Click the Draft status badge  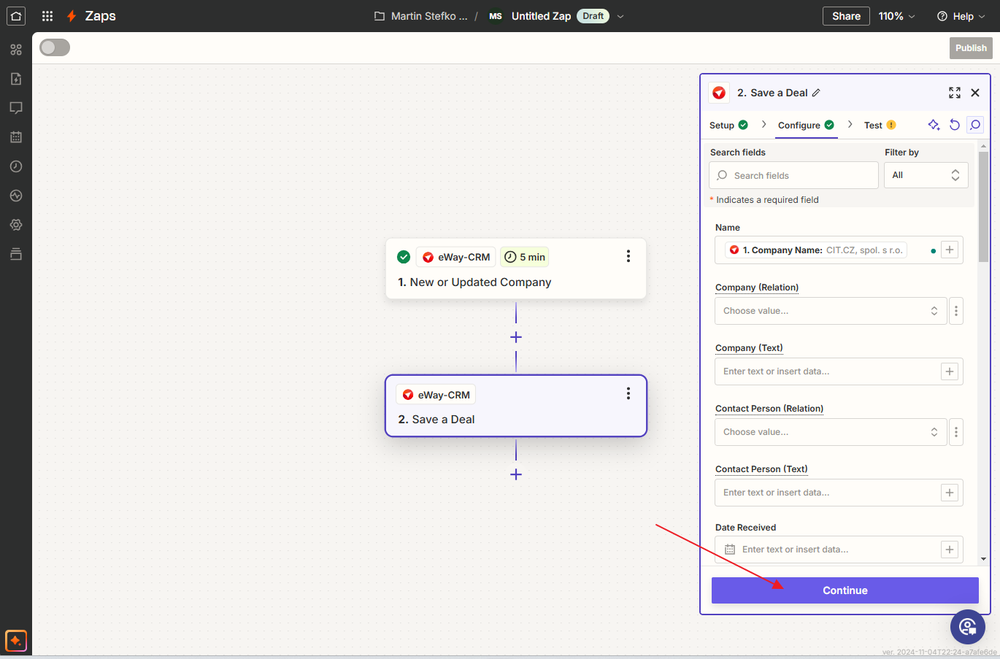pyautogui.click(x=593, y=16)
